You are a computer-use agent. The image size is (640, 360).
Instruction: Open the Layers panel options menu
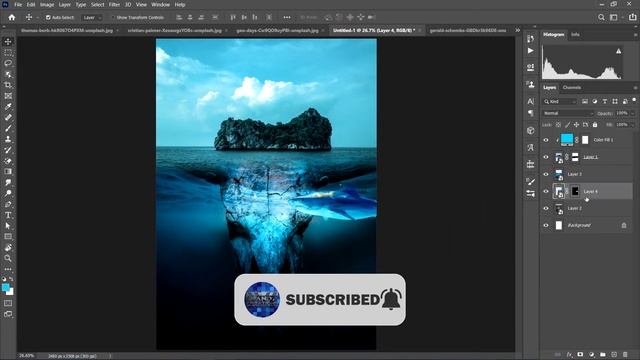pyautogui.click(x=635, y=88)
